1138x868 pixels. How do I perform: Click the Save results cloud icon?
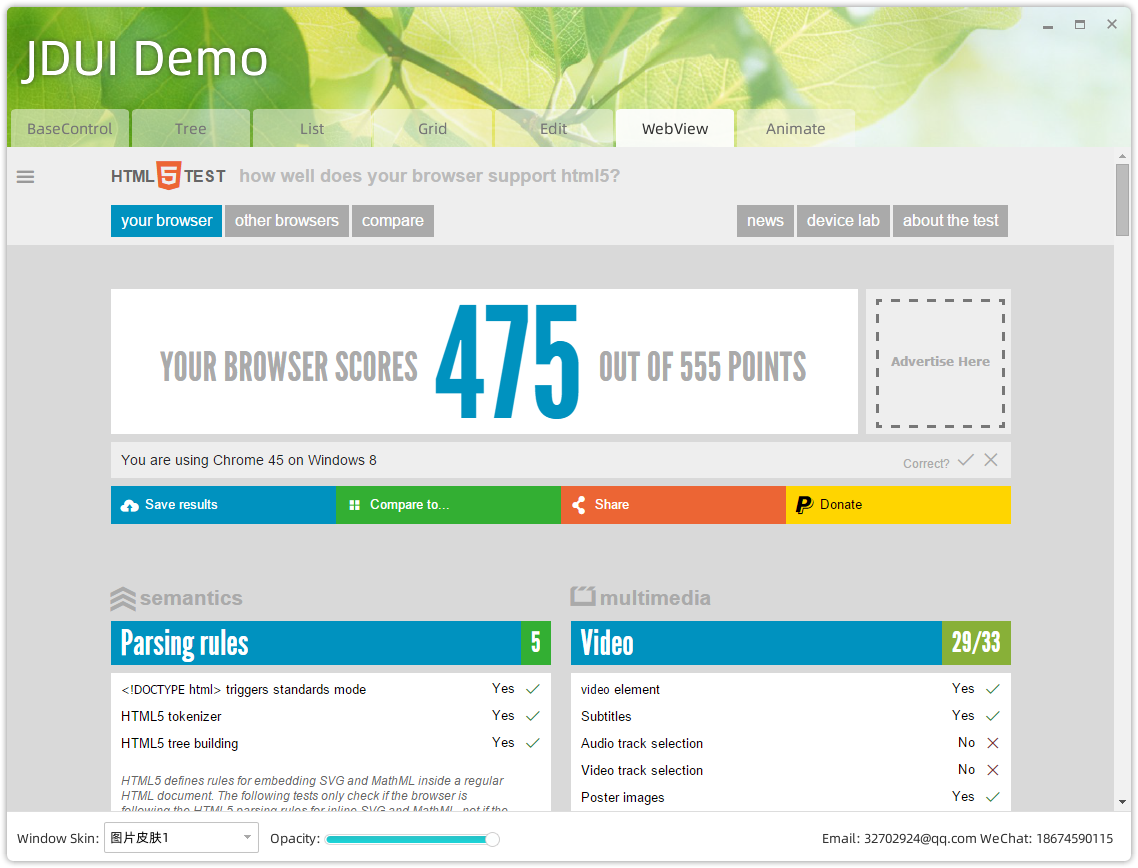[130, 505]
